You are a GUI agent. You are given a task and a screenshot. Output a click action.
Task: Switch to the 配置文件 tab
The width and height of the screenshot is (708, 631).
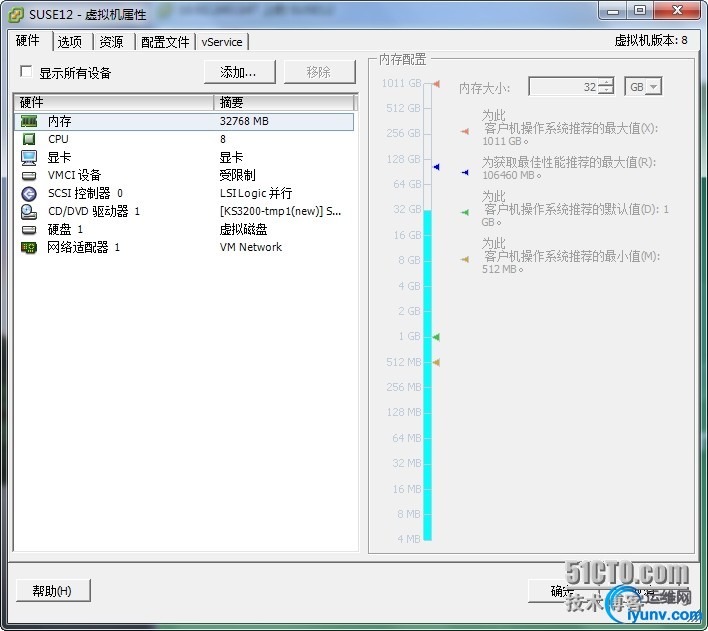pyautogui.click(x=165, y=42)
